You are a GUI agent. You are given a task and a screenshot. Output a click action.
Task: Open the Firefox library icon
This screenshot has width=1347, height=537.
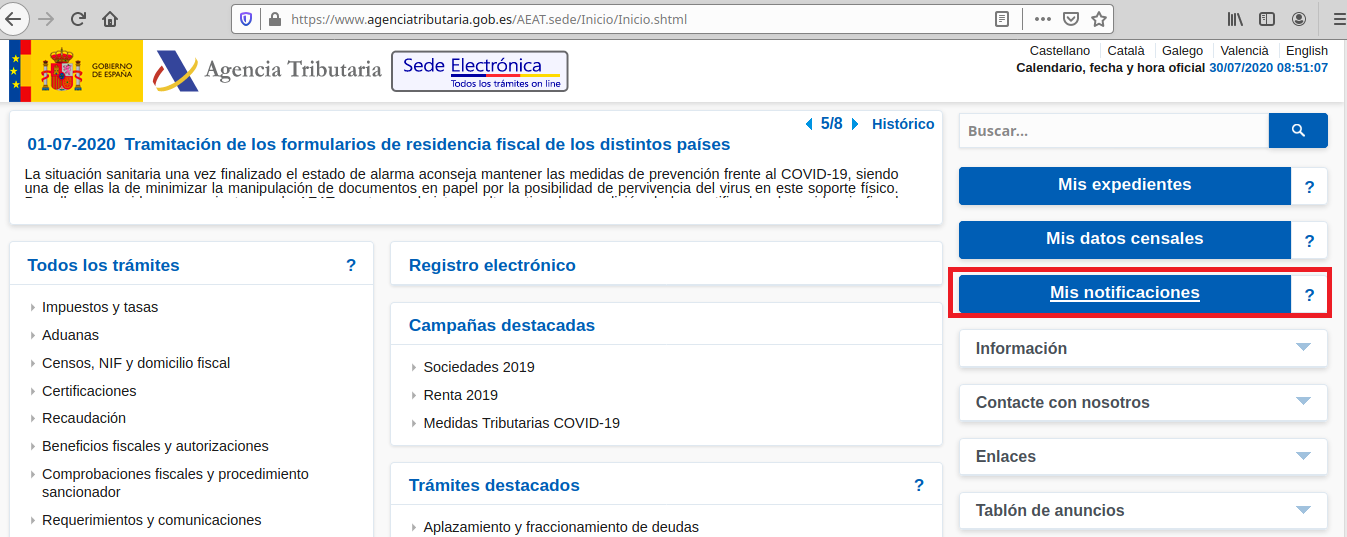1235,19
